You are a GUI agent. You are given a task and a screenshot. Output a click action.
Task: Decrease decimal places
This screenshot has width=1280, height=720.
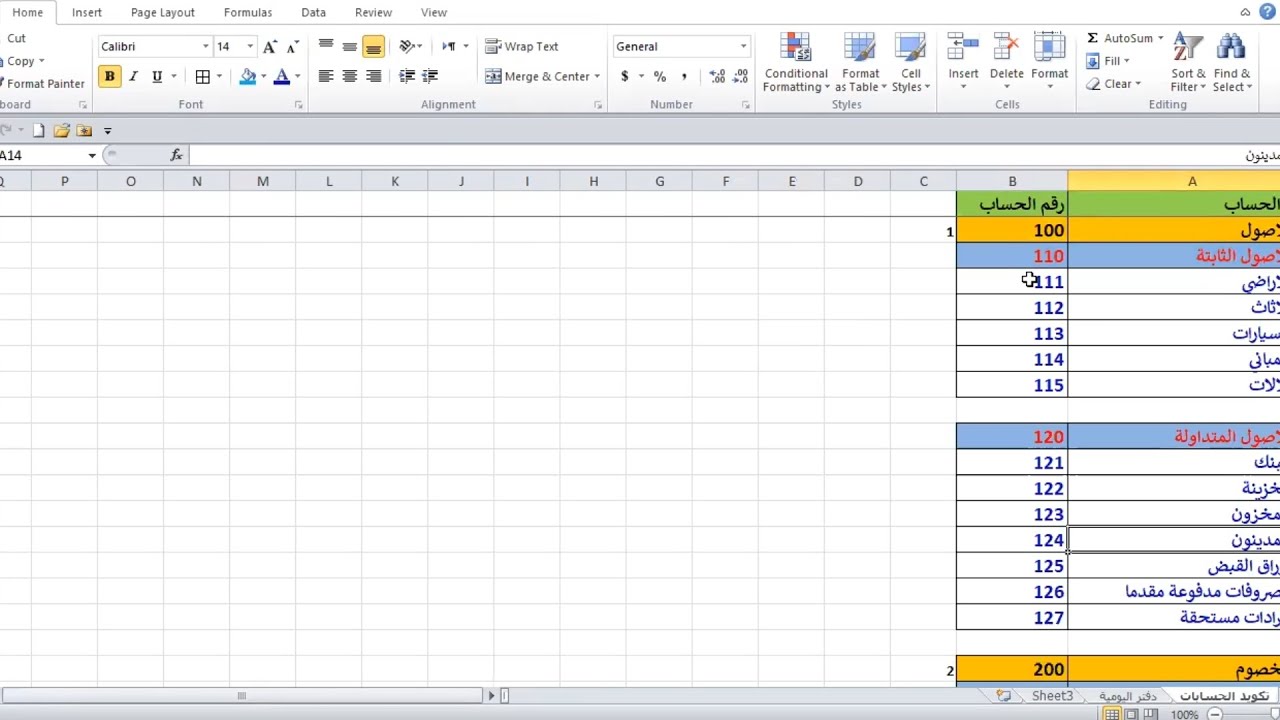tap(741, 76)
